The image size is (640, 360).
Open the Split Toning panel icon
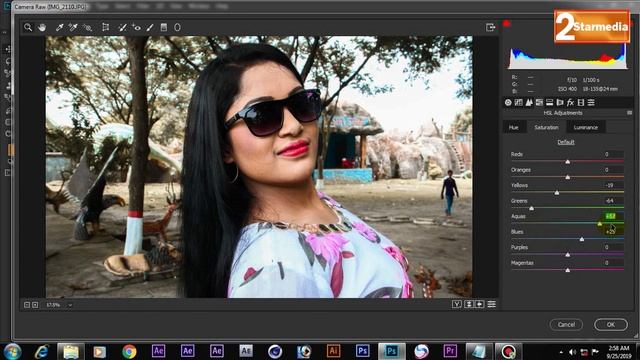point(549,102)
